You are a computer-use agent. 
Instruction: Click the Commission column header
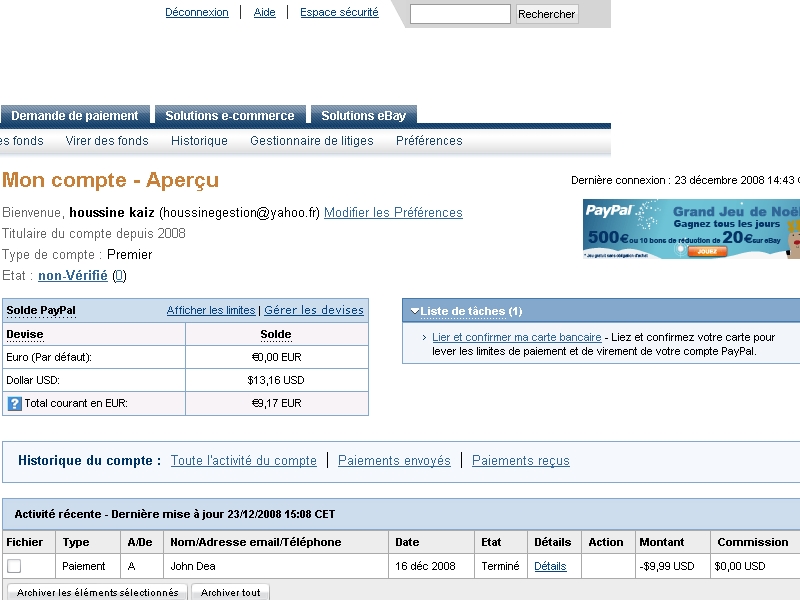(x=753, y=542)
